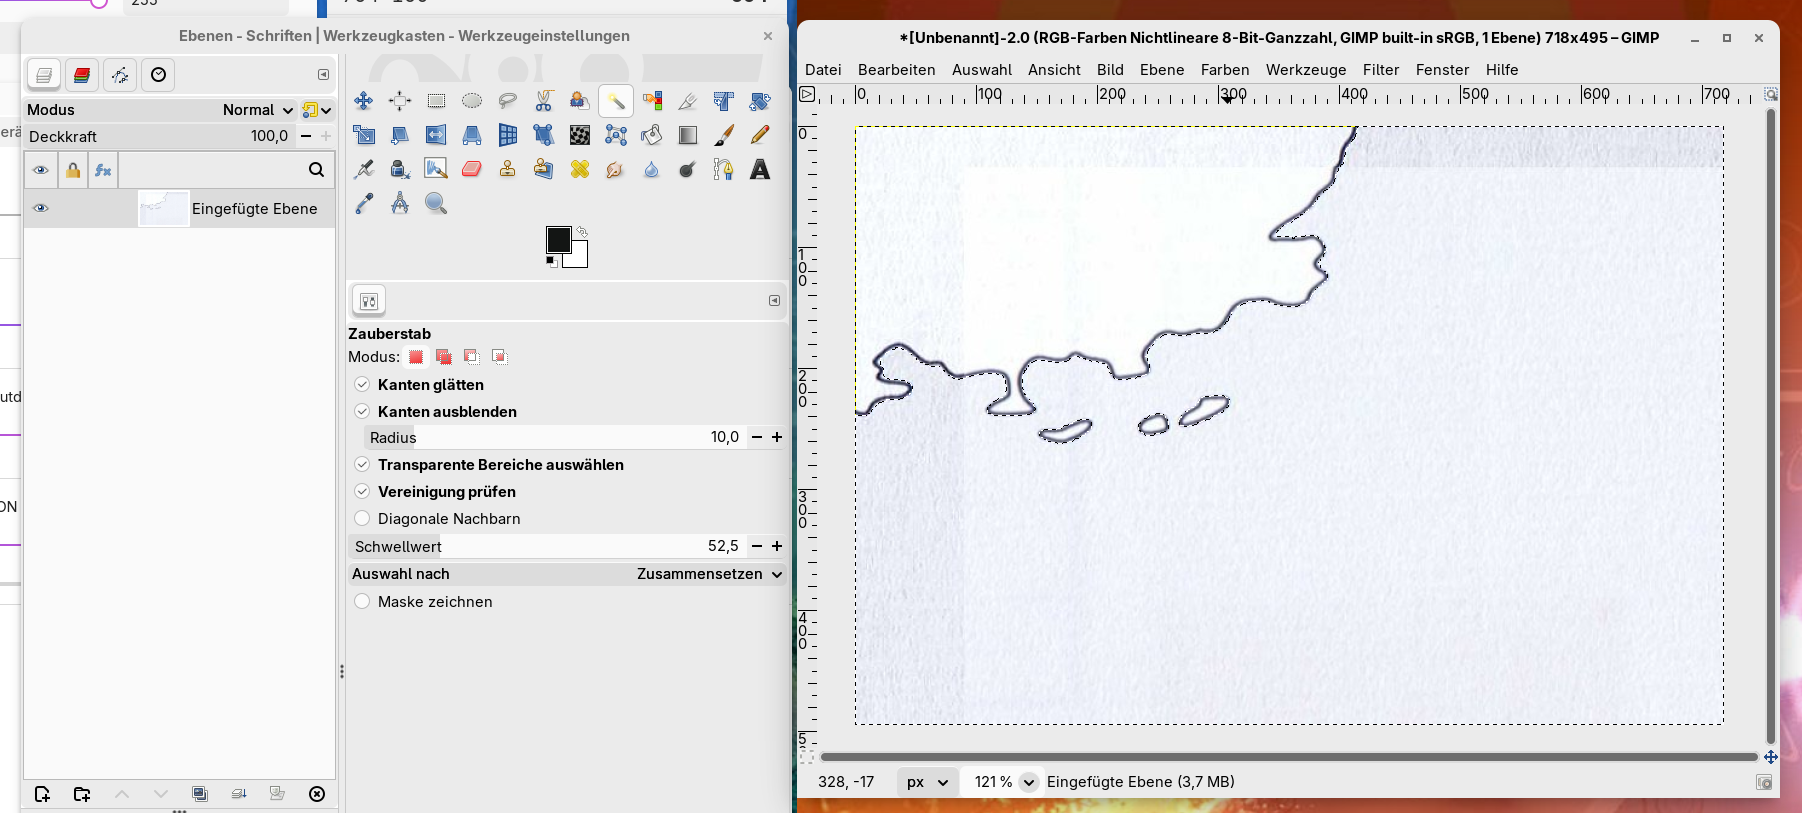The image size is (1802, 813).
Task: Hide the Eingefügte Ebene layer via eye
Action: pyautogui.click(x=41, y=208)
